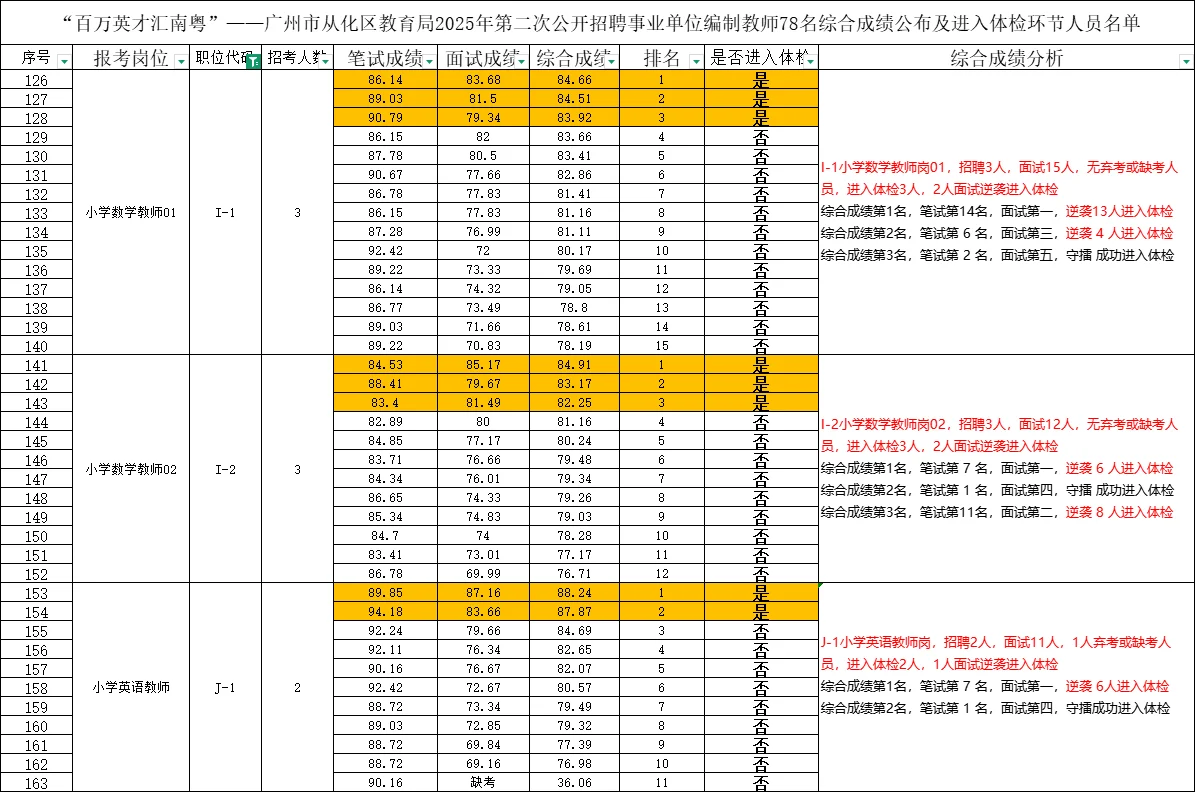Select the merged cell 小学数学教师02

pos(131,469)
